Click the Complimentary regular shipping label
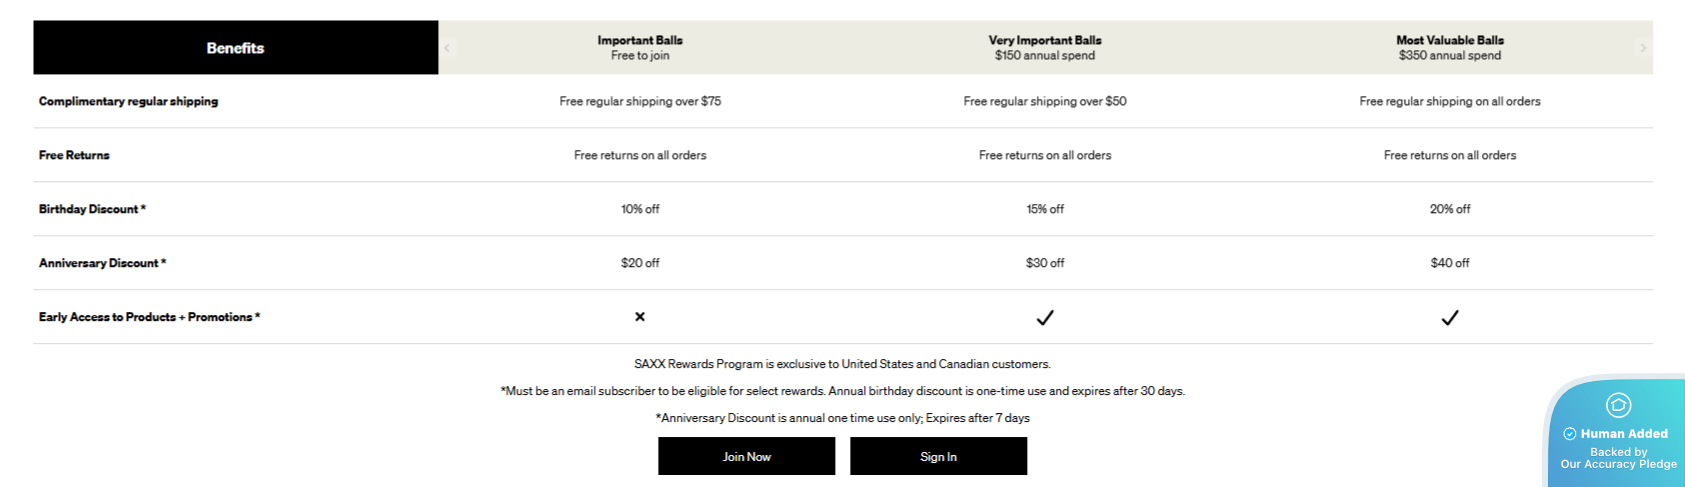The width and height of the screenshot is (1685, 487). (128, 101)
